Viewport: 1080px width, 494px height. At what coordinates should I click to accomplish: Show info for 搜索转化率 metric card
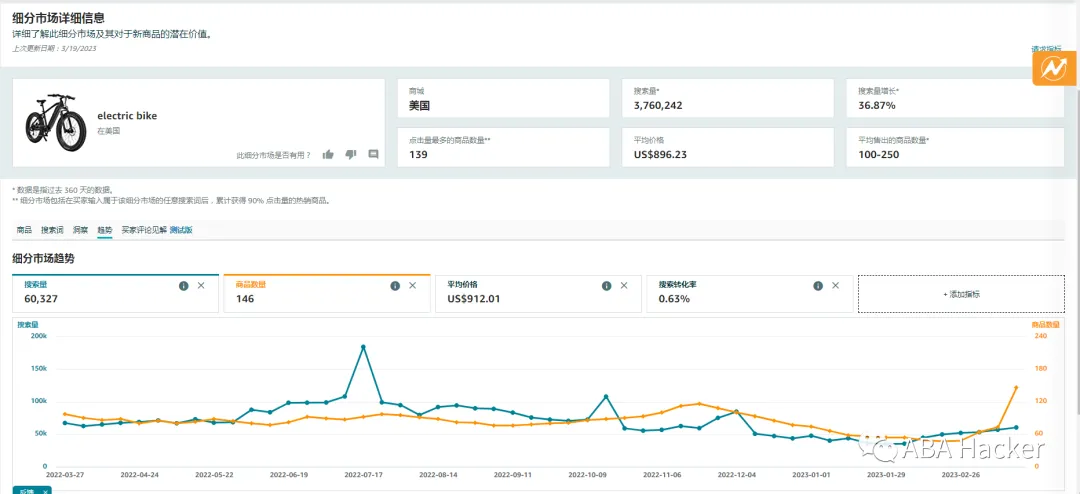tap(818, 285)
